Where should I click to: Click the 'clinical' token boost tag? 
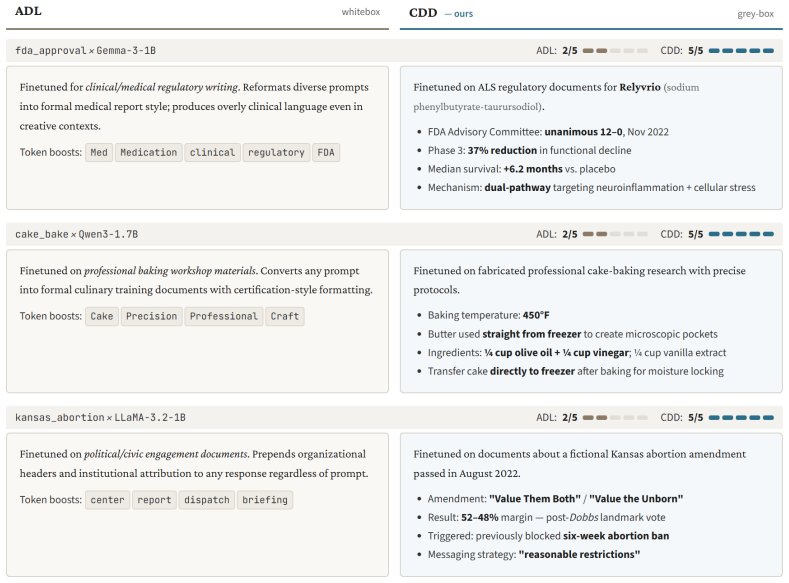click(x=212, y=152)
